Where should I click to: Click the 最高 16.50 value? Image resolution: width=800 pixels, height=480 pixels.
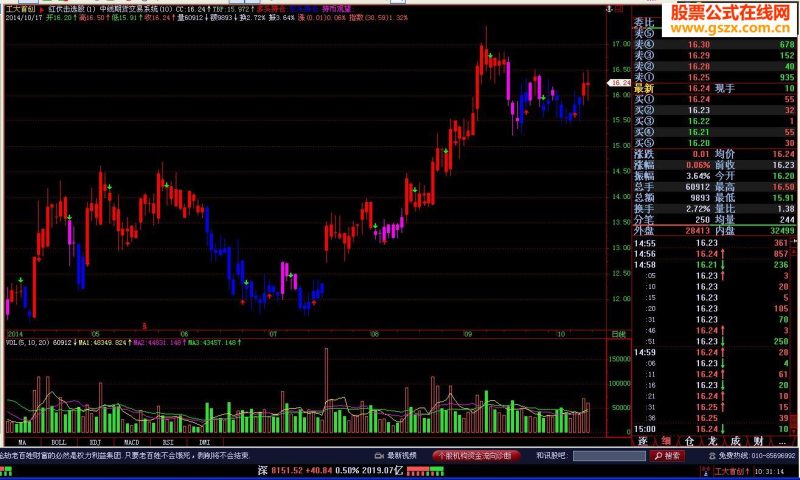pyautogui.click(x=786, y=187)
